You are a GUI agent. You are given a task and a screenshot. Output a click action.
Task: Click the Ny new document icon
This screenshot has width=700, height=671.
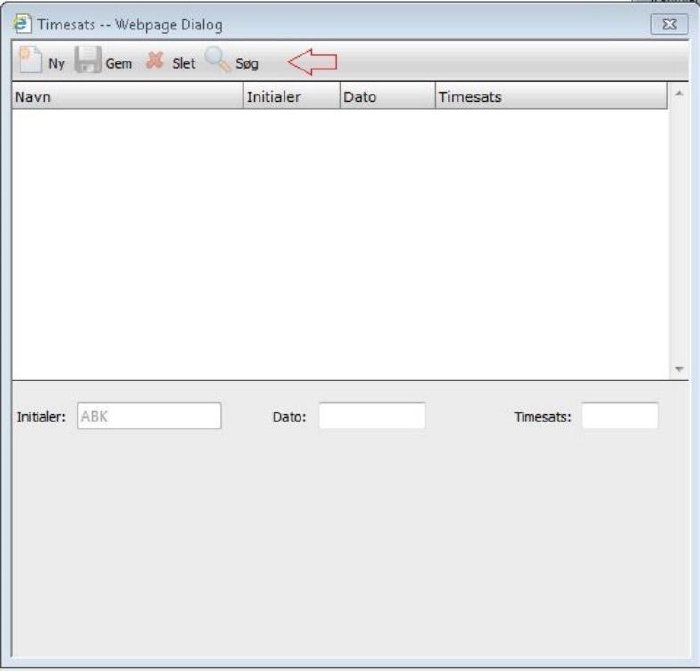(x=29, y=61)
